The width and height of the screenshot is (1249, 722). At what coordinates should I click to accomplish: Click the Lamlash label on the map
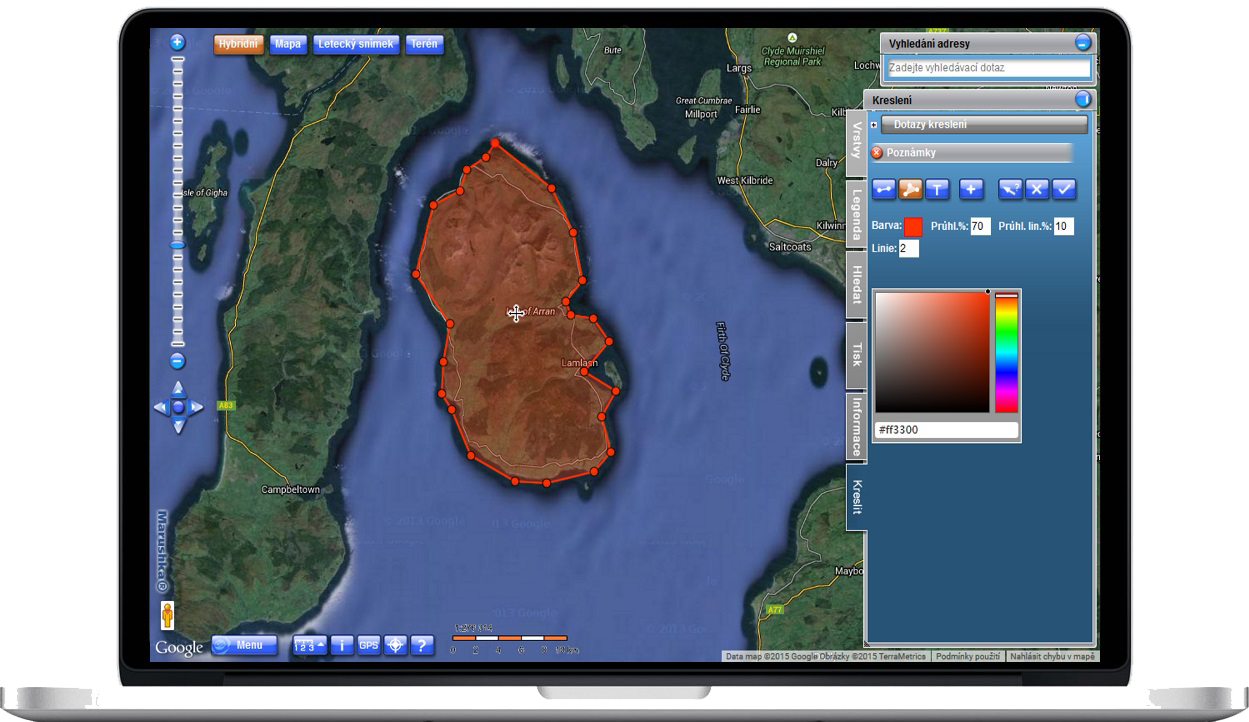coord(580,363)
